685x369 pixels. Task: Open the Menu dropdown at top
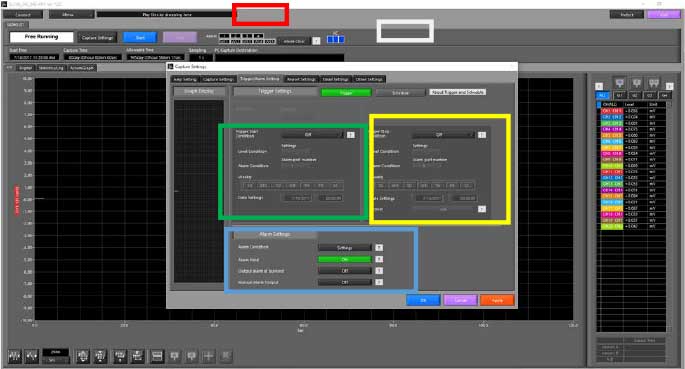point(71,14)
